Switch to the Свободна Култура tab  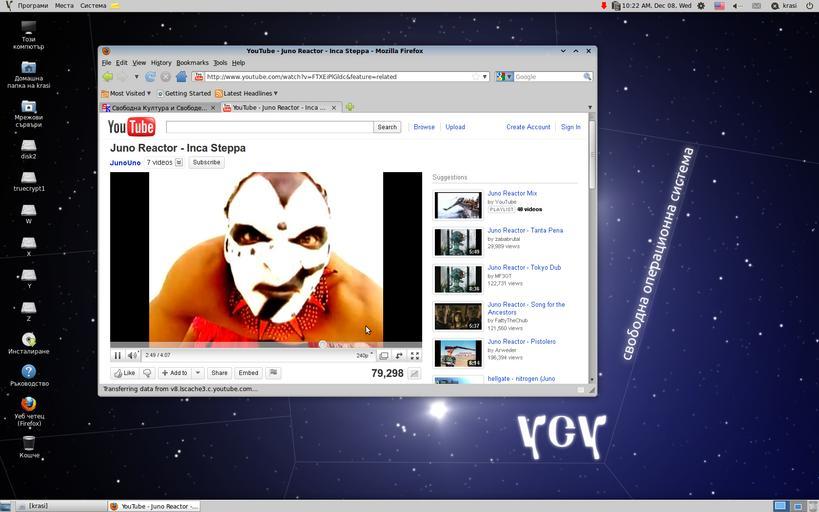point(157,107)
